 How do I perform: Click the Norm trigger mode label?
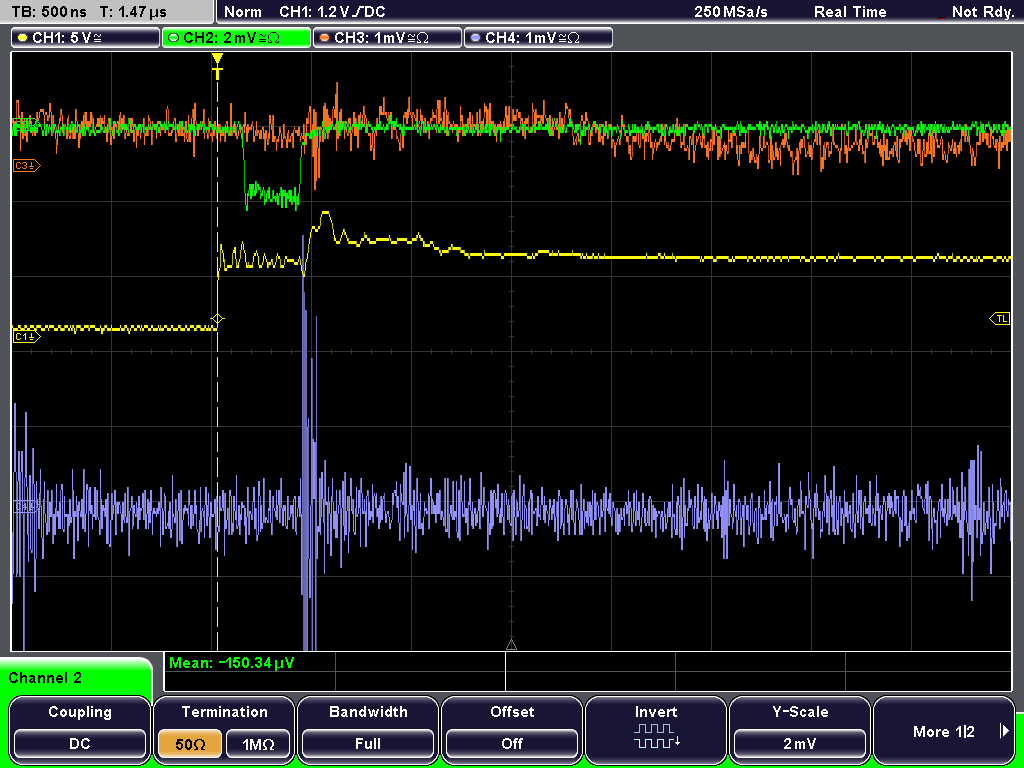tap(243, 12)
